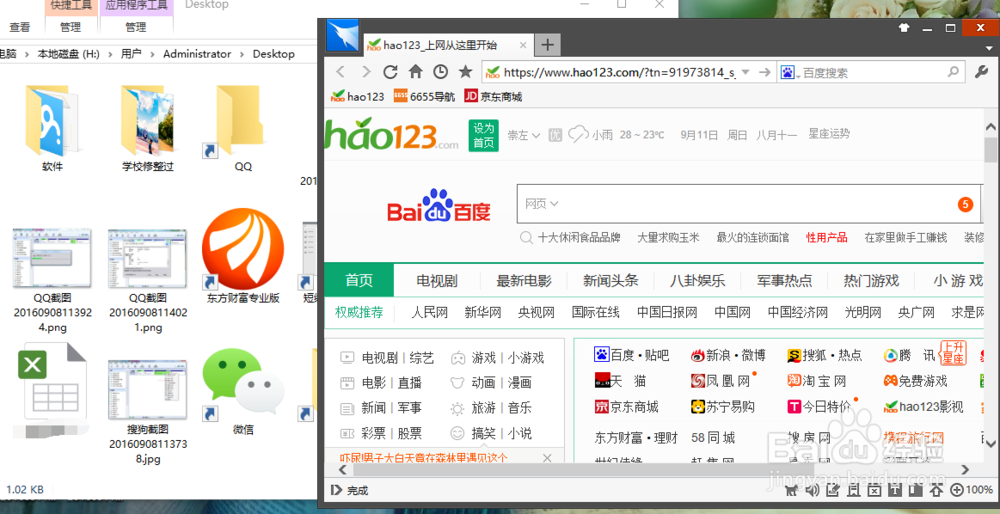
Task: Close the hao123 tab
Action: [523, 45]
